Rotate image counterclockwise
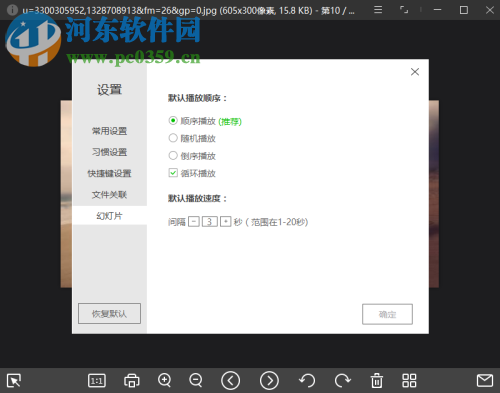Viewport: 500px width, 393px height. [x=307, y=380]
